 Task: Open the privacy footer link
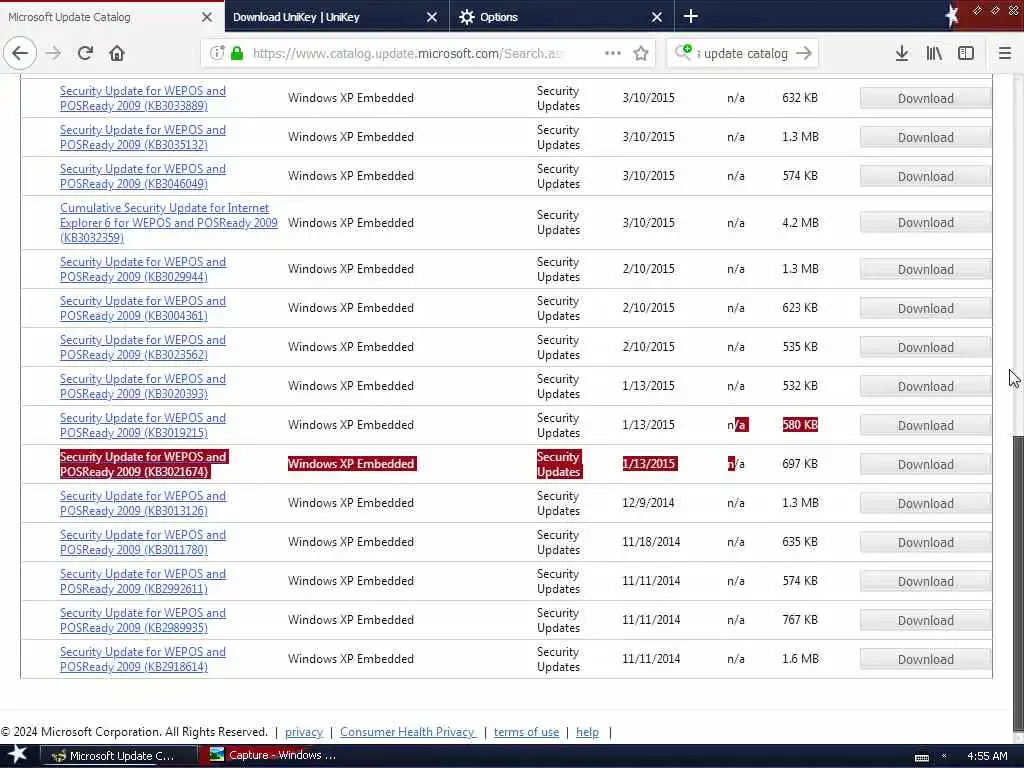(x=304, y=732)
